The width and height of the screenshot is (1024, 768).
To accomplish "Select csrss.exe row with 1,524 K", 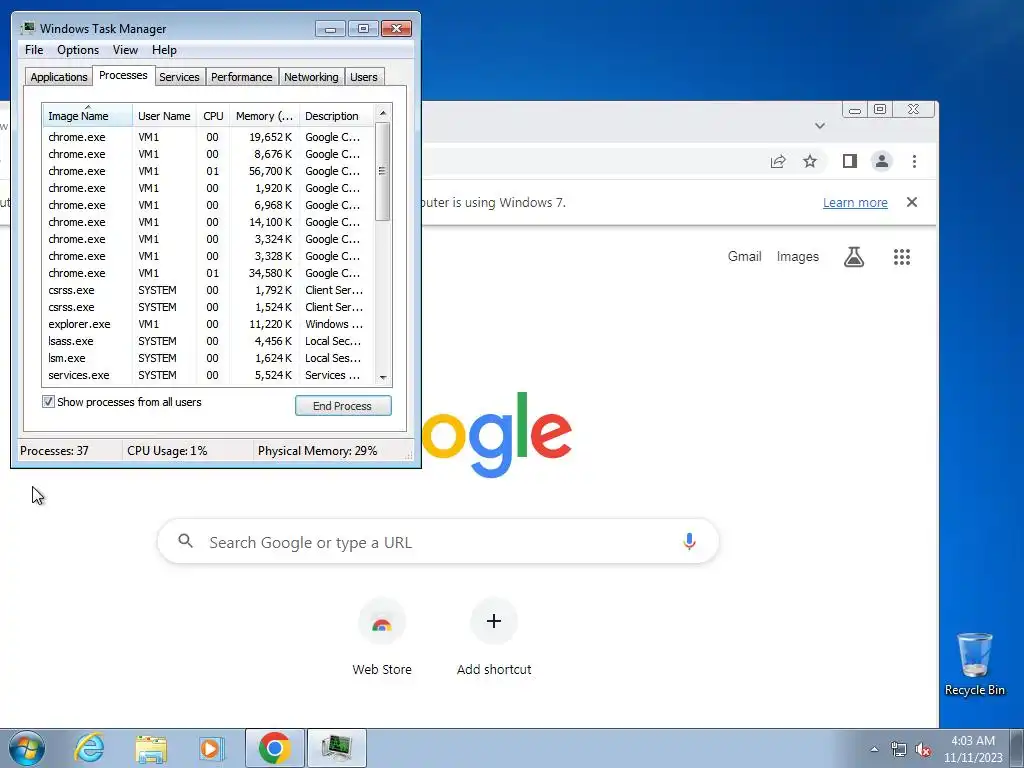I will click(x=209, y=307).
